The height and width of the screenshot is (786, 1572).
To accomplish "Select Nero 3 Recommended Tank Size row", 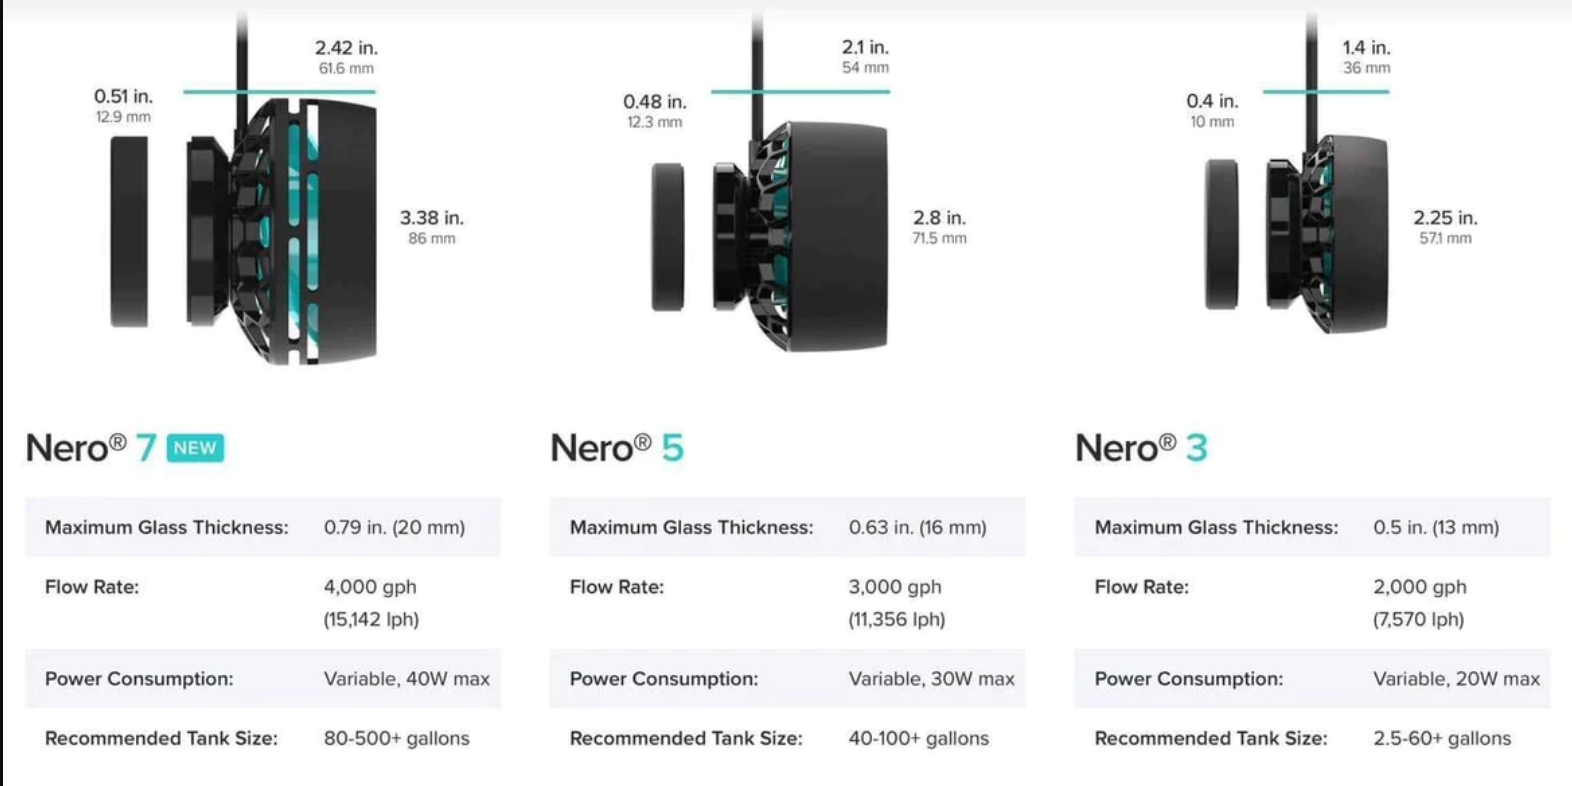I will click(1312, 738).
